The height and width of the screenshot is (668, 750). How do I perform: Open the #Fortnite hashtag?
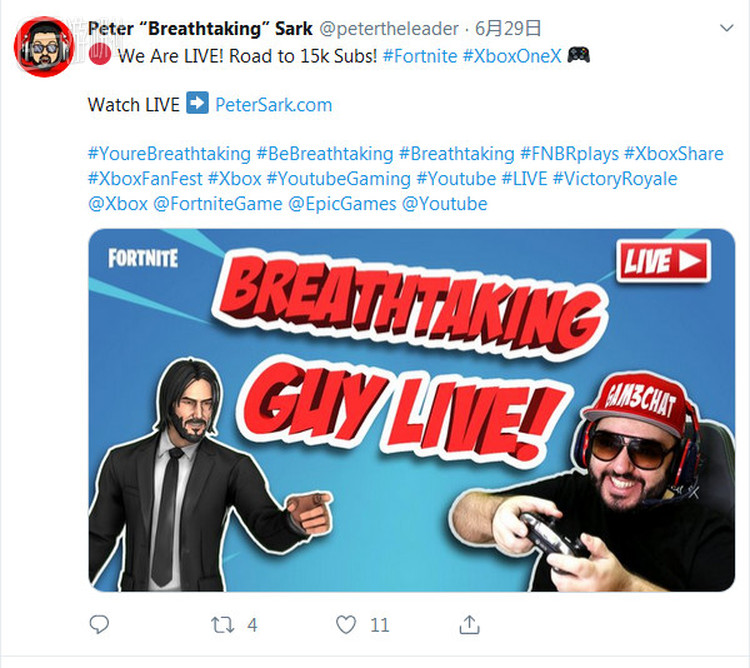[x=420, y=56]
